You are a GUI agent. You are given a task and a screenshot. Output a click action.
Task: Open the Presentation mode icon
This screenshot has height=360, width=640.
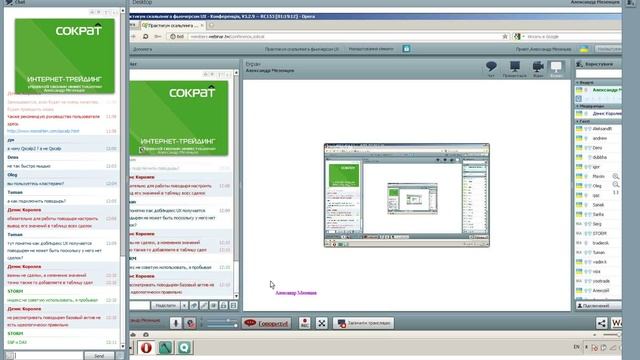tap(515, 69)
